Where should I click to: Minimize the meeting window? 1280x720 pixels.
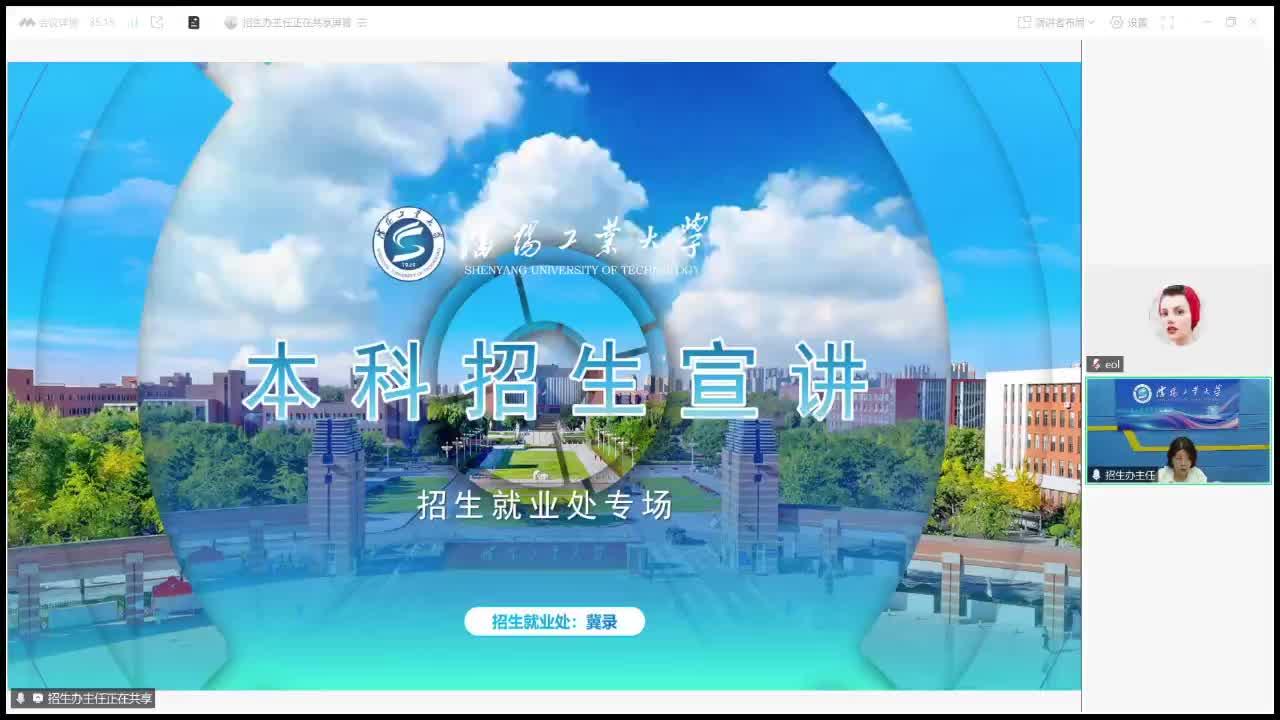coord(1207,22)
